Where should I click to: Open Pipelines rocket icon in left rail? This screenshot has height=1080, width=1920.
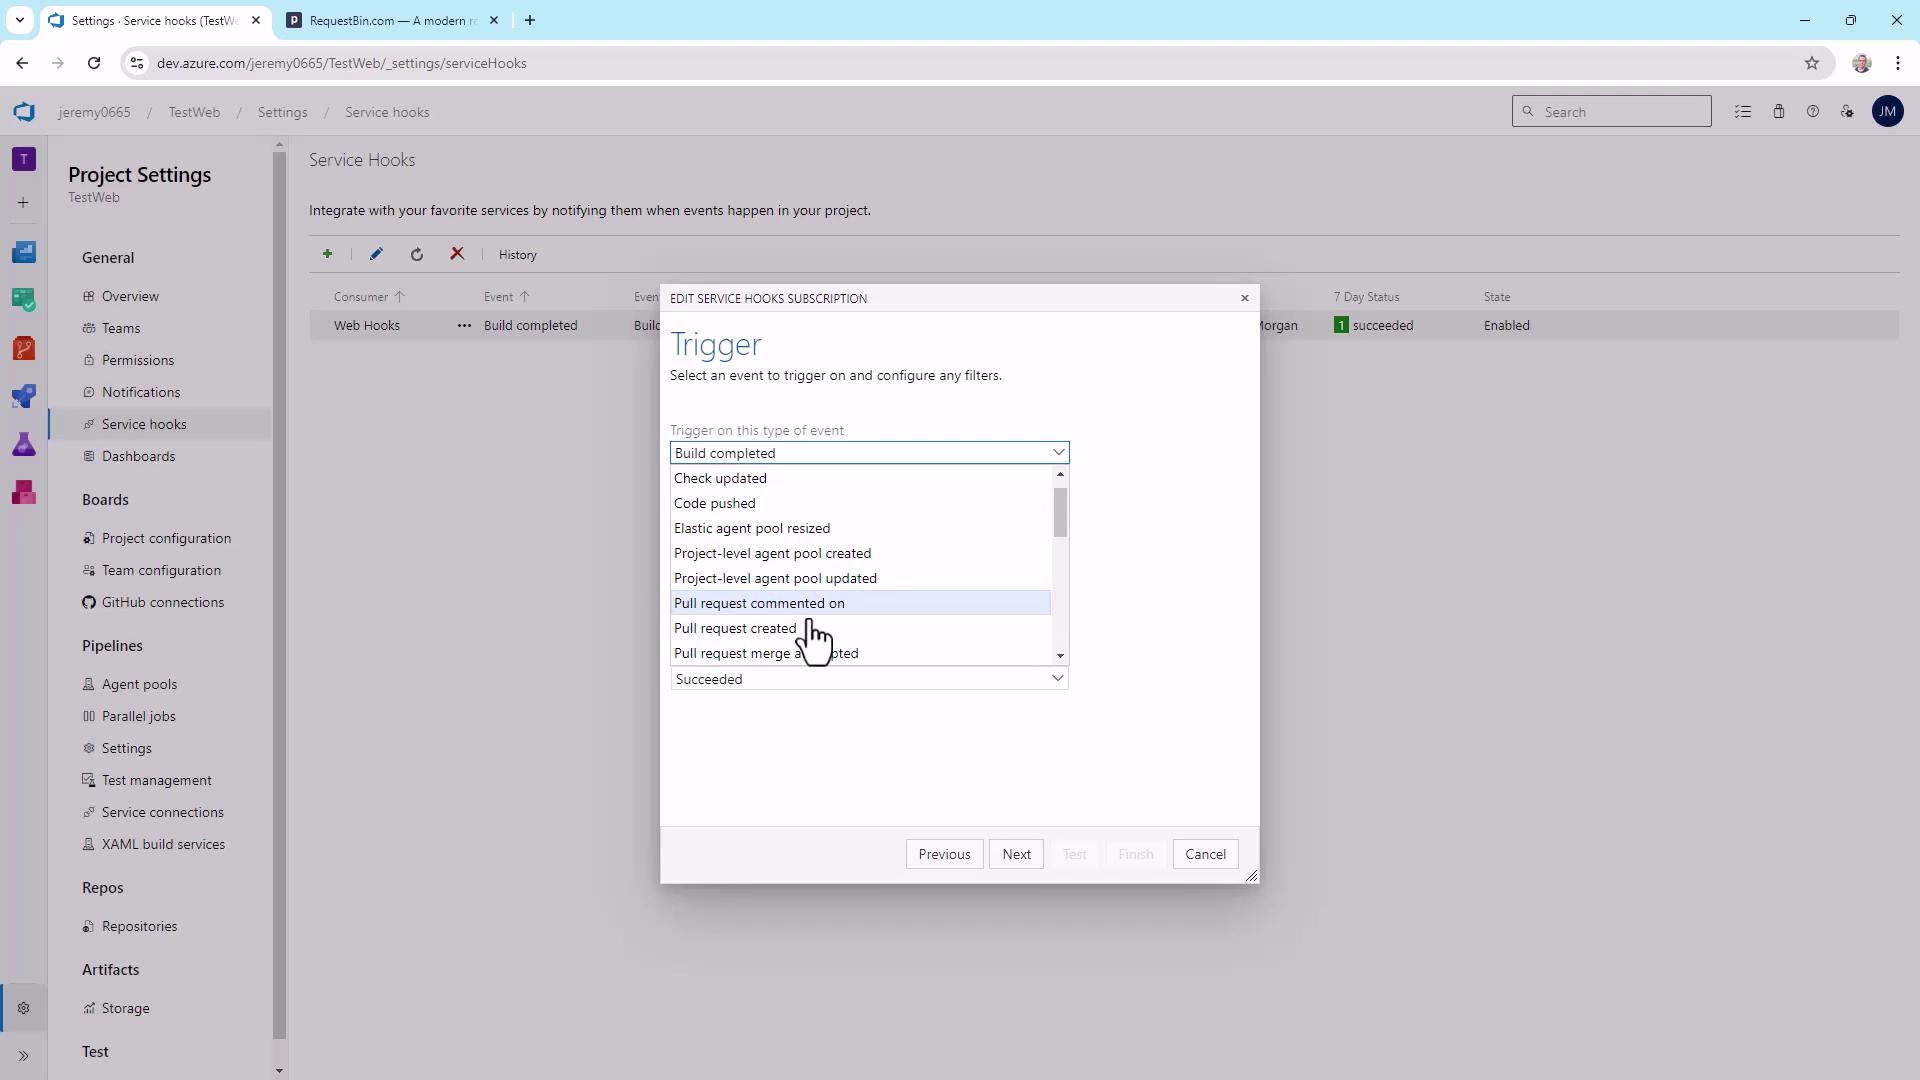point(24,396)
